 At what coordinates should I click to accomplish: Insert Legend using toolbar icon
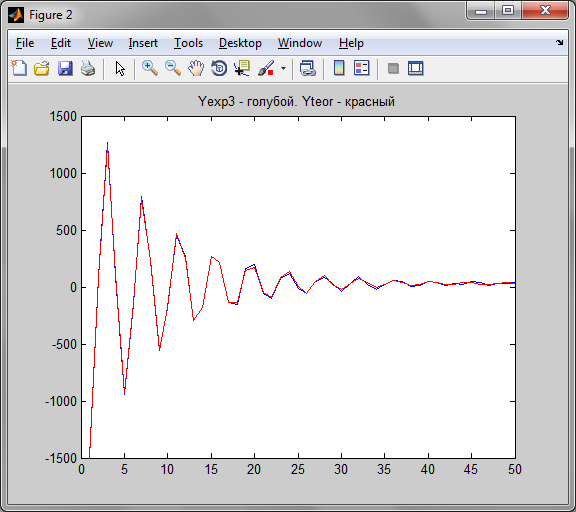click(x=361, y=68)
